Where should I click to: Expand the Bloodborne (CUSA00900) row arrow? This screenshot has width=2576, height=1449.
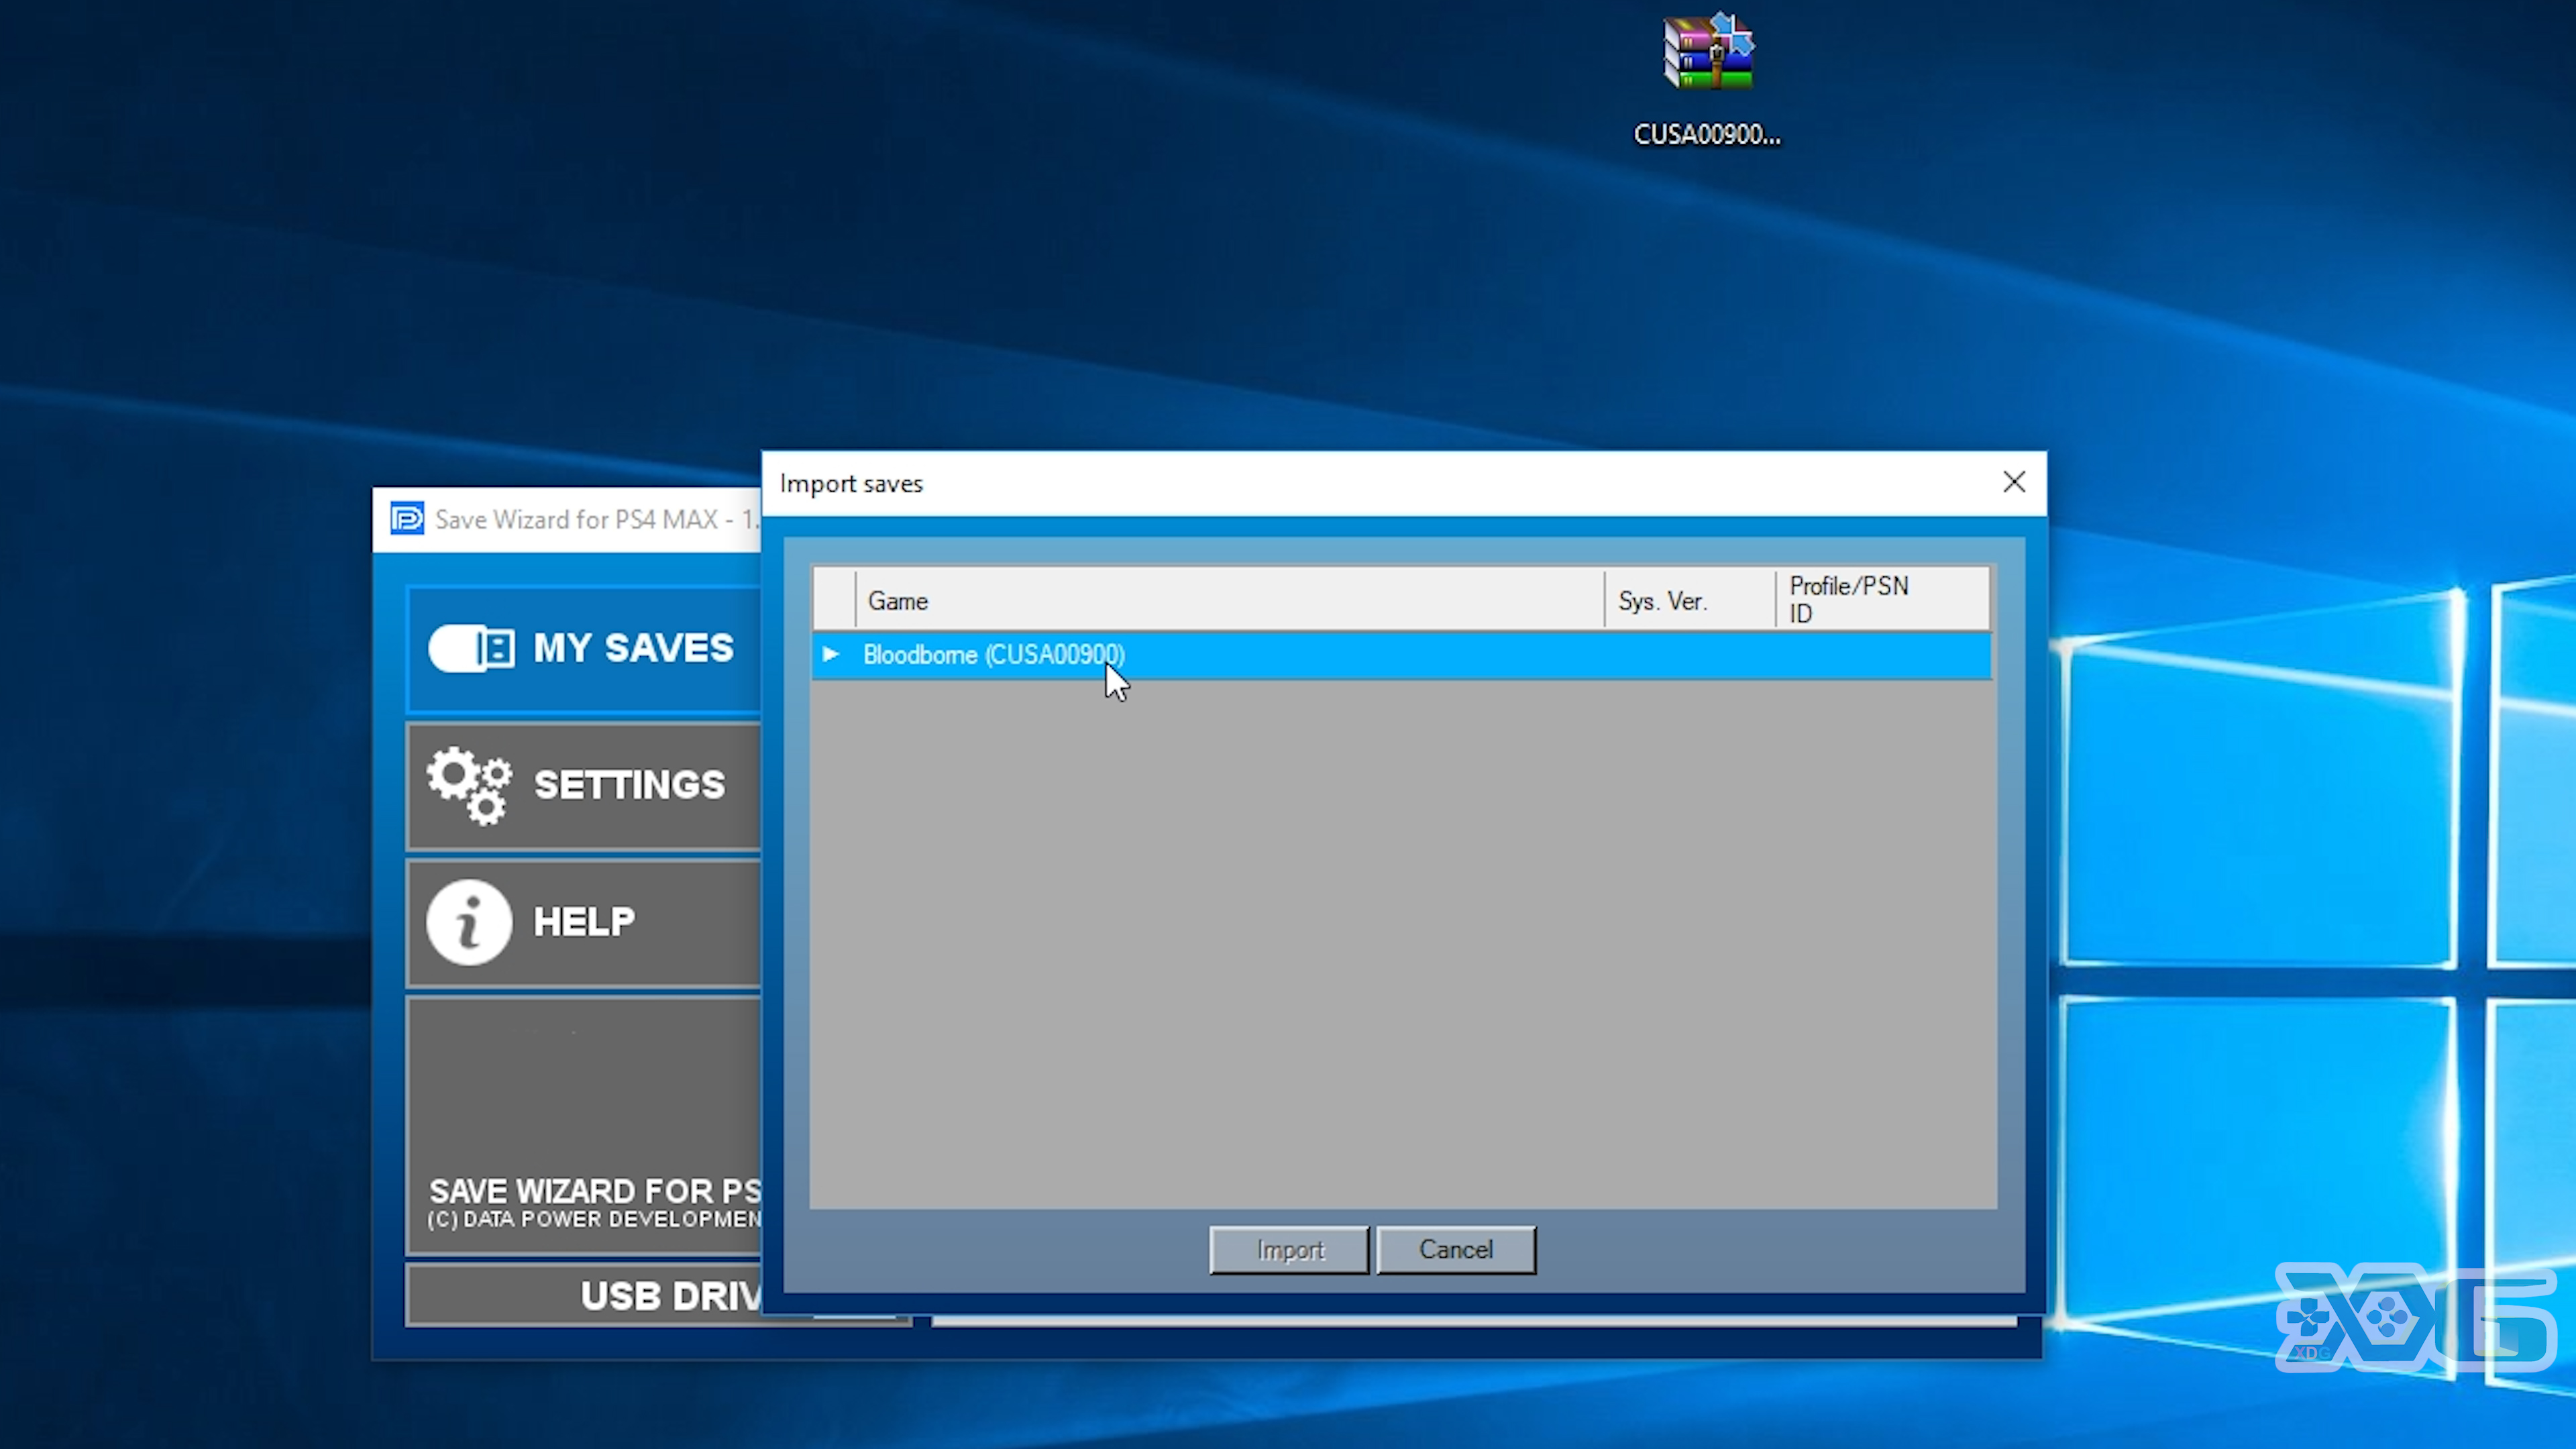tap(830, 654)
